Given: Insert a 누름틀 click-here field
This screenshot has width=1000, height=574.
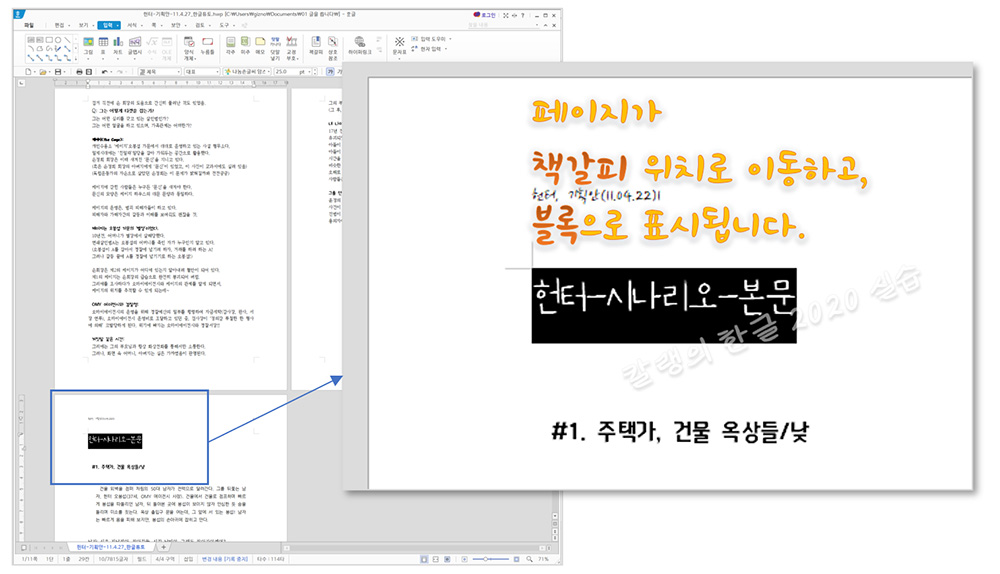Looking at the screenshot, I should (207, 46).
